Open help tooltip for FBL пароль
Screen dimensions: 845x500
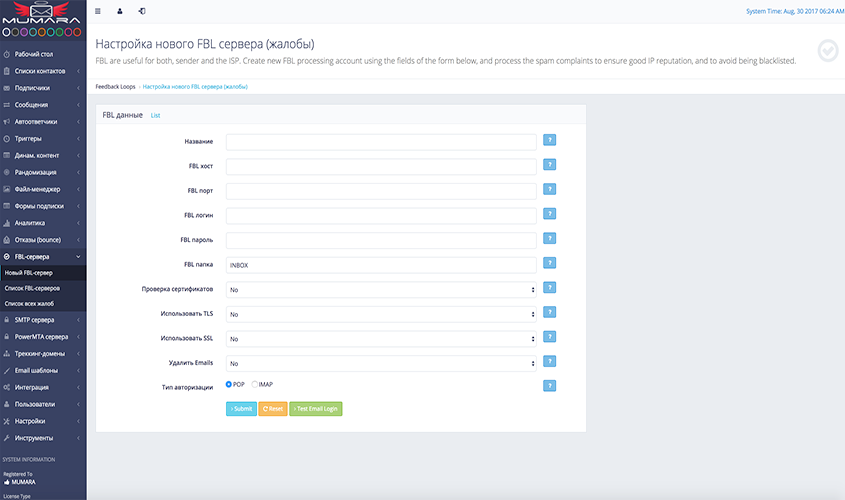(x=549, y=239)
